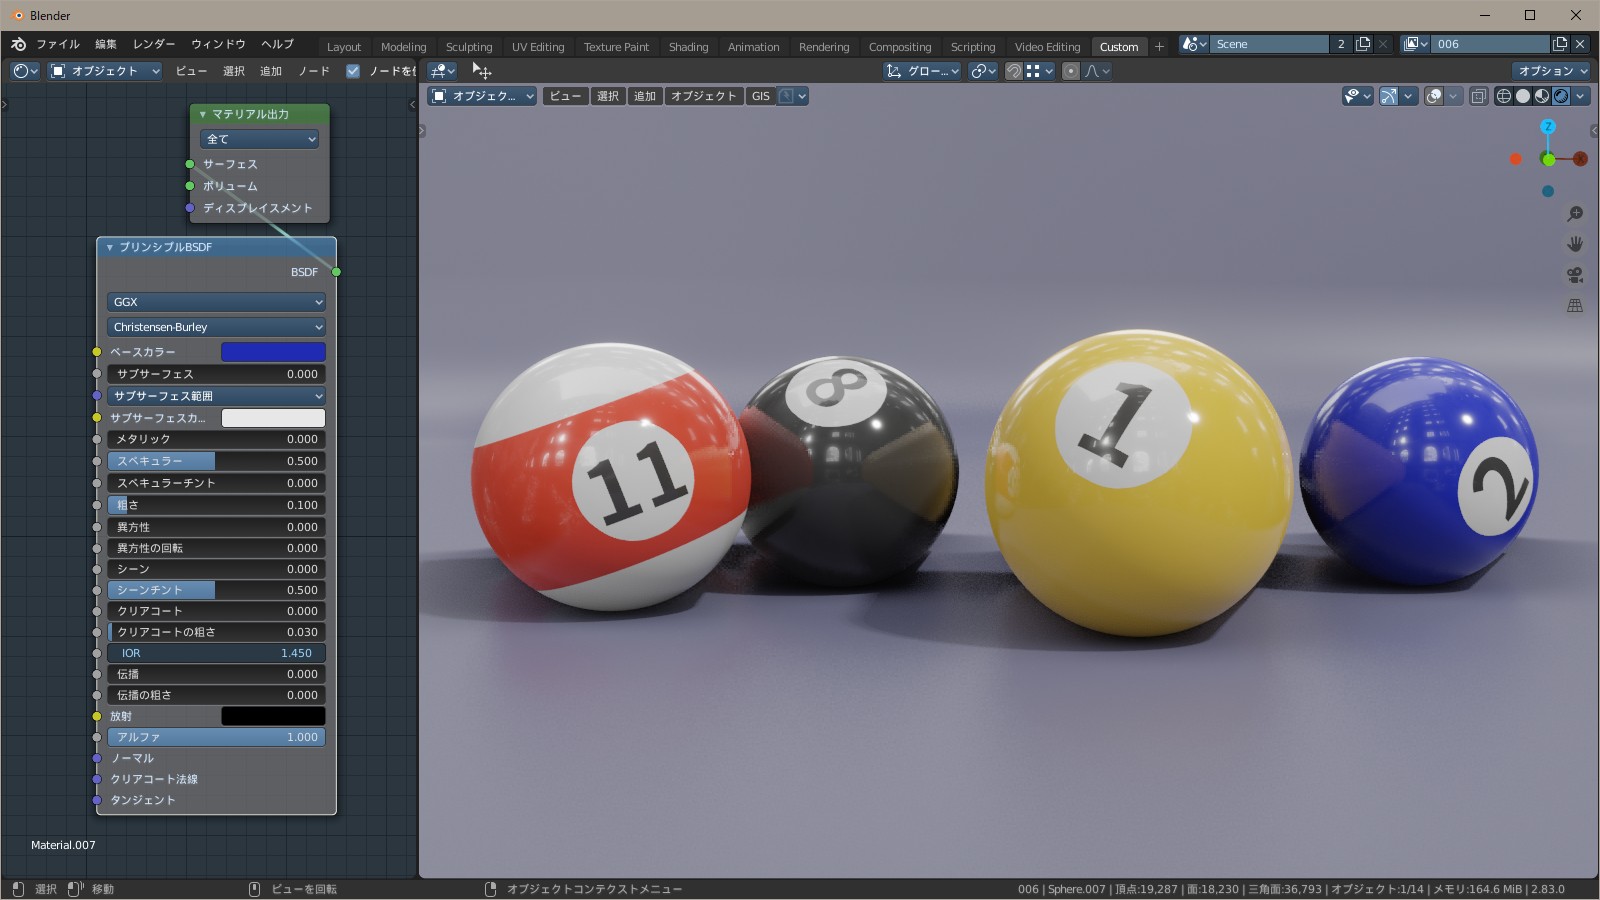Open the 編集 menu
Image resolution: width=1600 pixels, height=900 pixels.
coord(106,44)
